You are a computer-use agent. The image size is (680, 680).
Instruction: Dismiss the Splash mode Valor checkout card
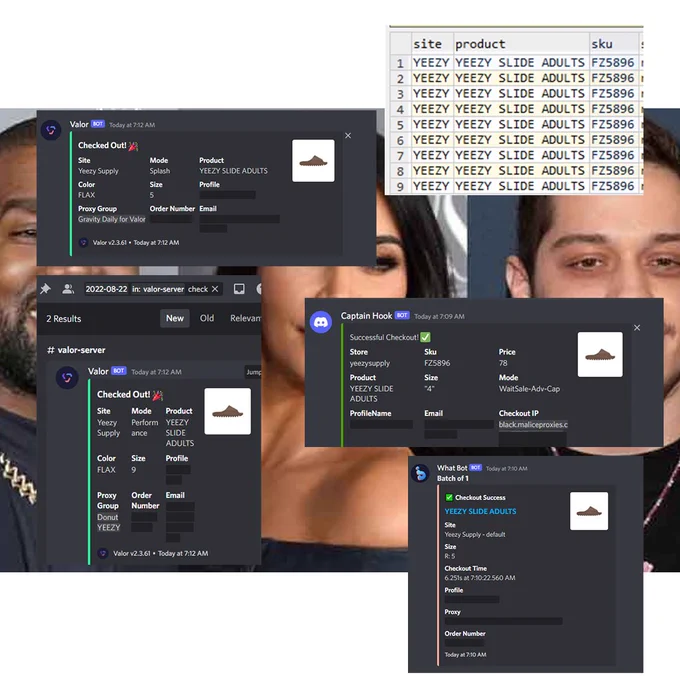[348, 136]
